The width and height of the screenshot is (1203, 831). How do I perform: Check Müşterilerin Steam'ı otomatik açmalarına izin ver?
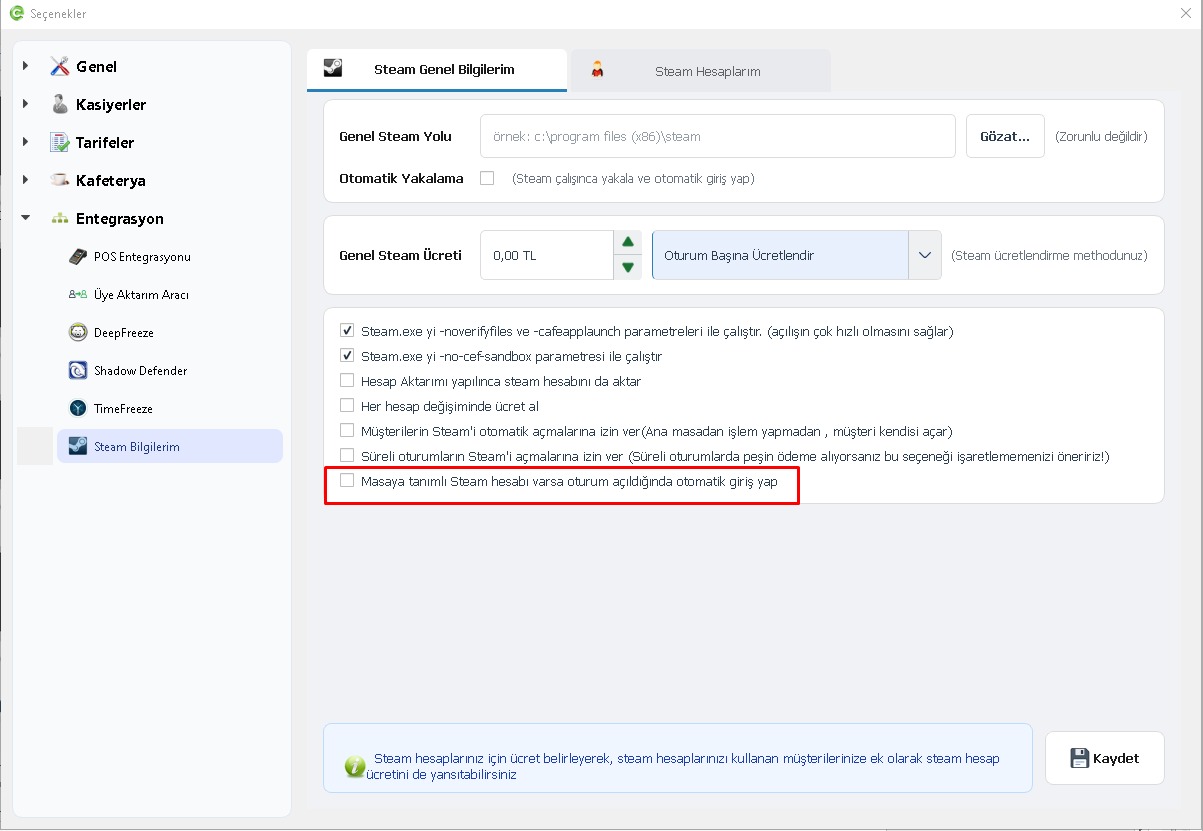pyautogui.click(x=347, y=431)
